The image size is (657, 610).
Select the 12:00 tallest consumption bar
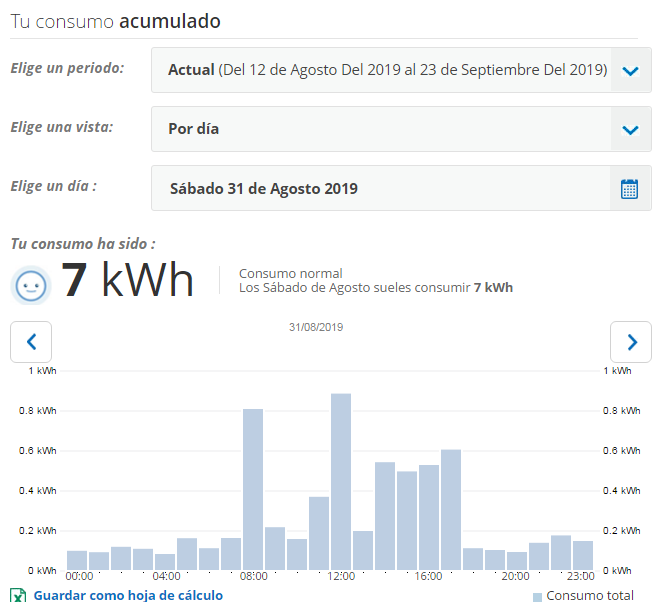coord(341,481)
